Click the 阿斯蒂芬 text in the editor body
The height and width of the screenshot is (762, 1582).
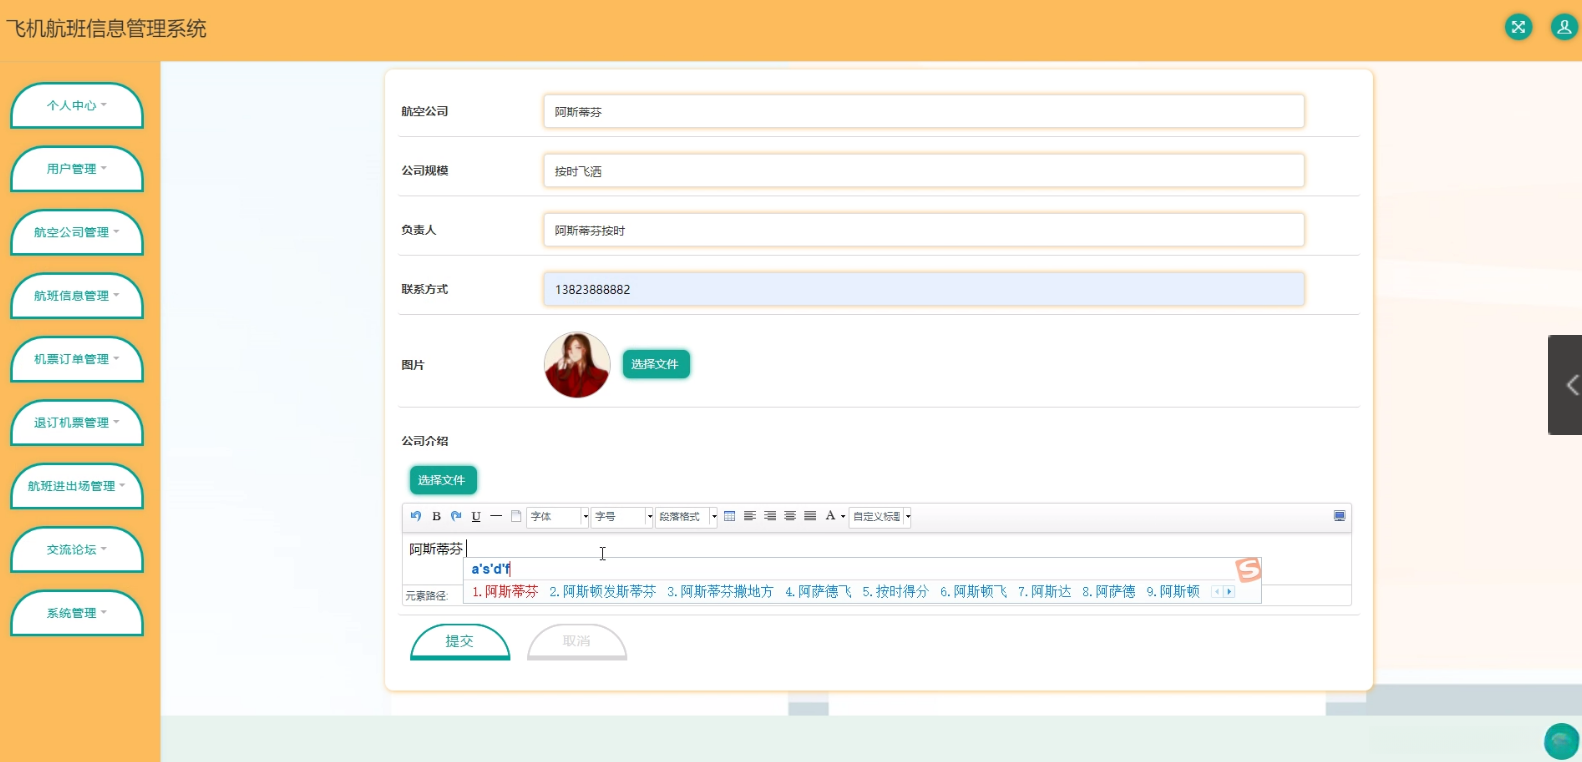point(436,549)
